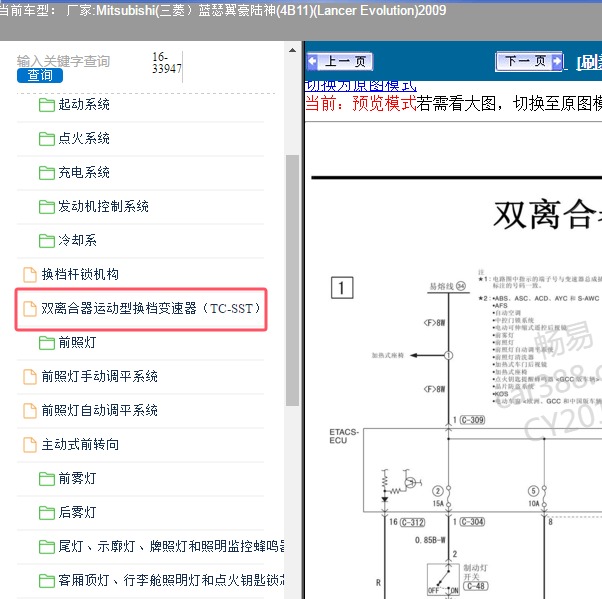
Task: Click the folder icon beside 点火系统
Action: [x=46, y=139]
